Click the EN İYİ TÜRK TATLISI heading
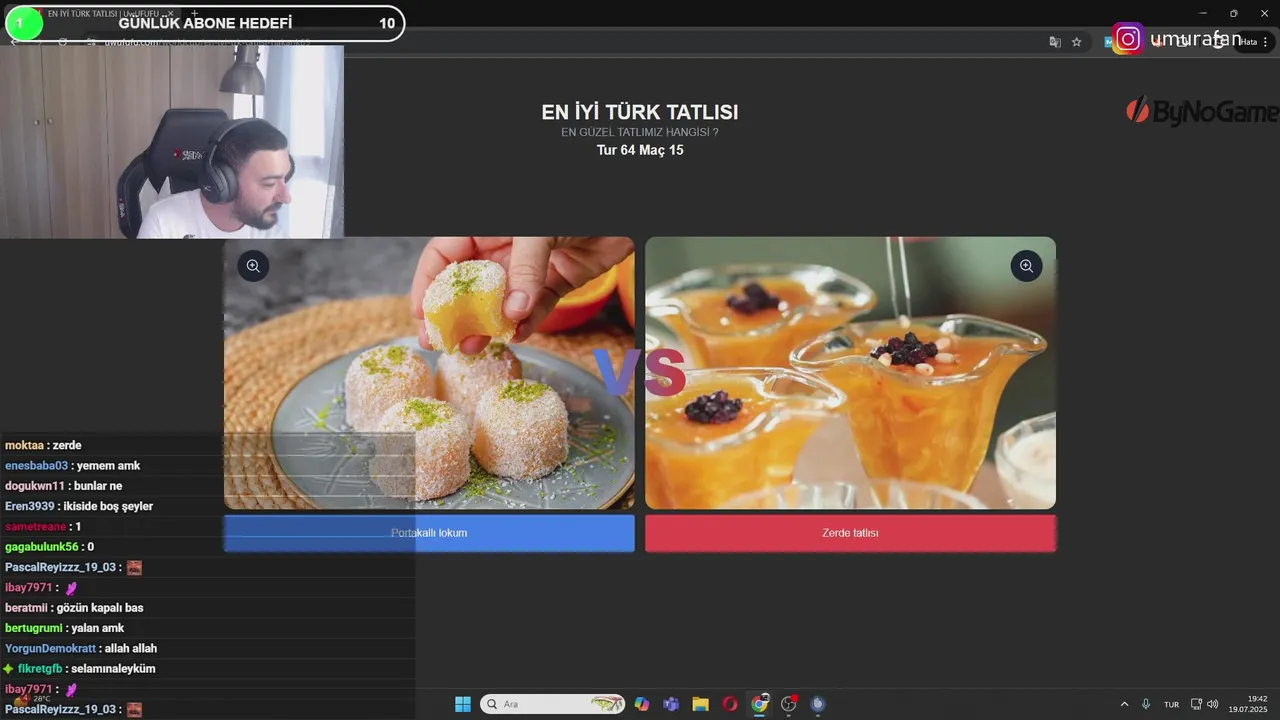The image size is (1280, 720). 640,113
